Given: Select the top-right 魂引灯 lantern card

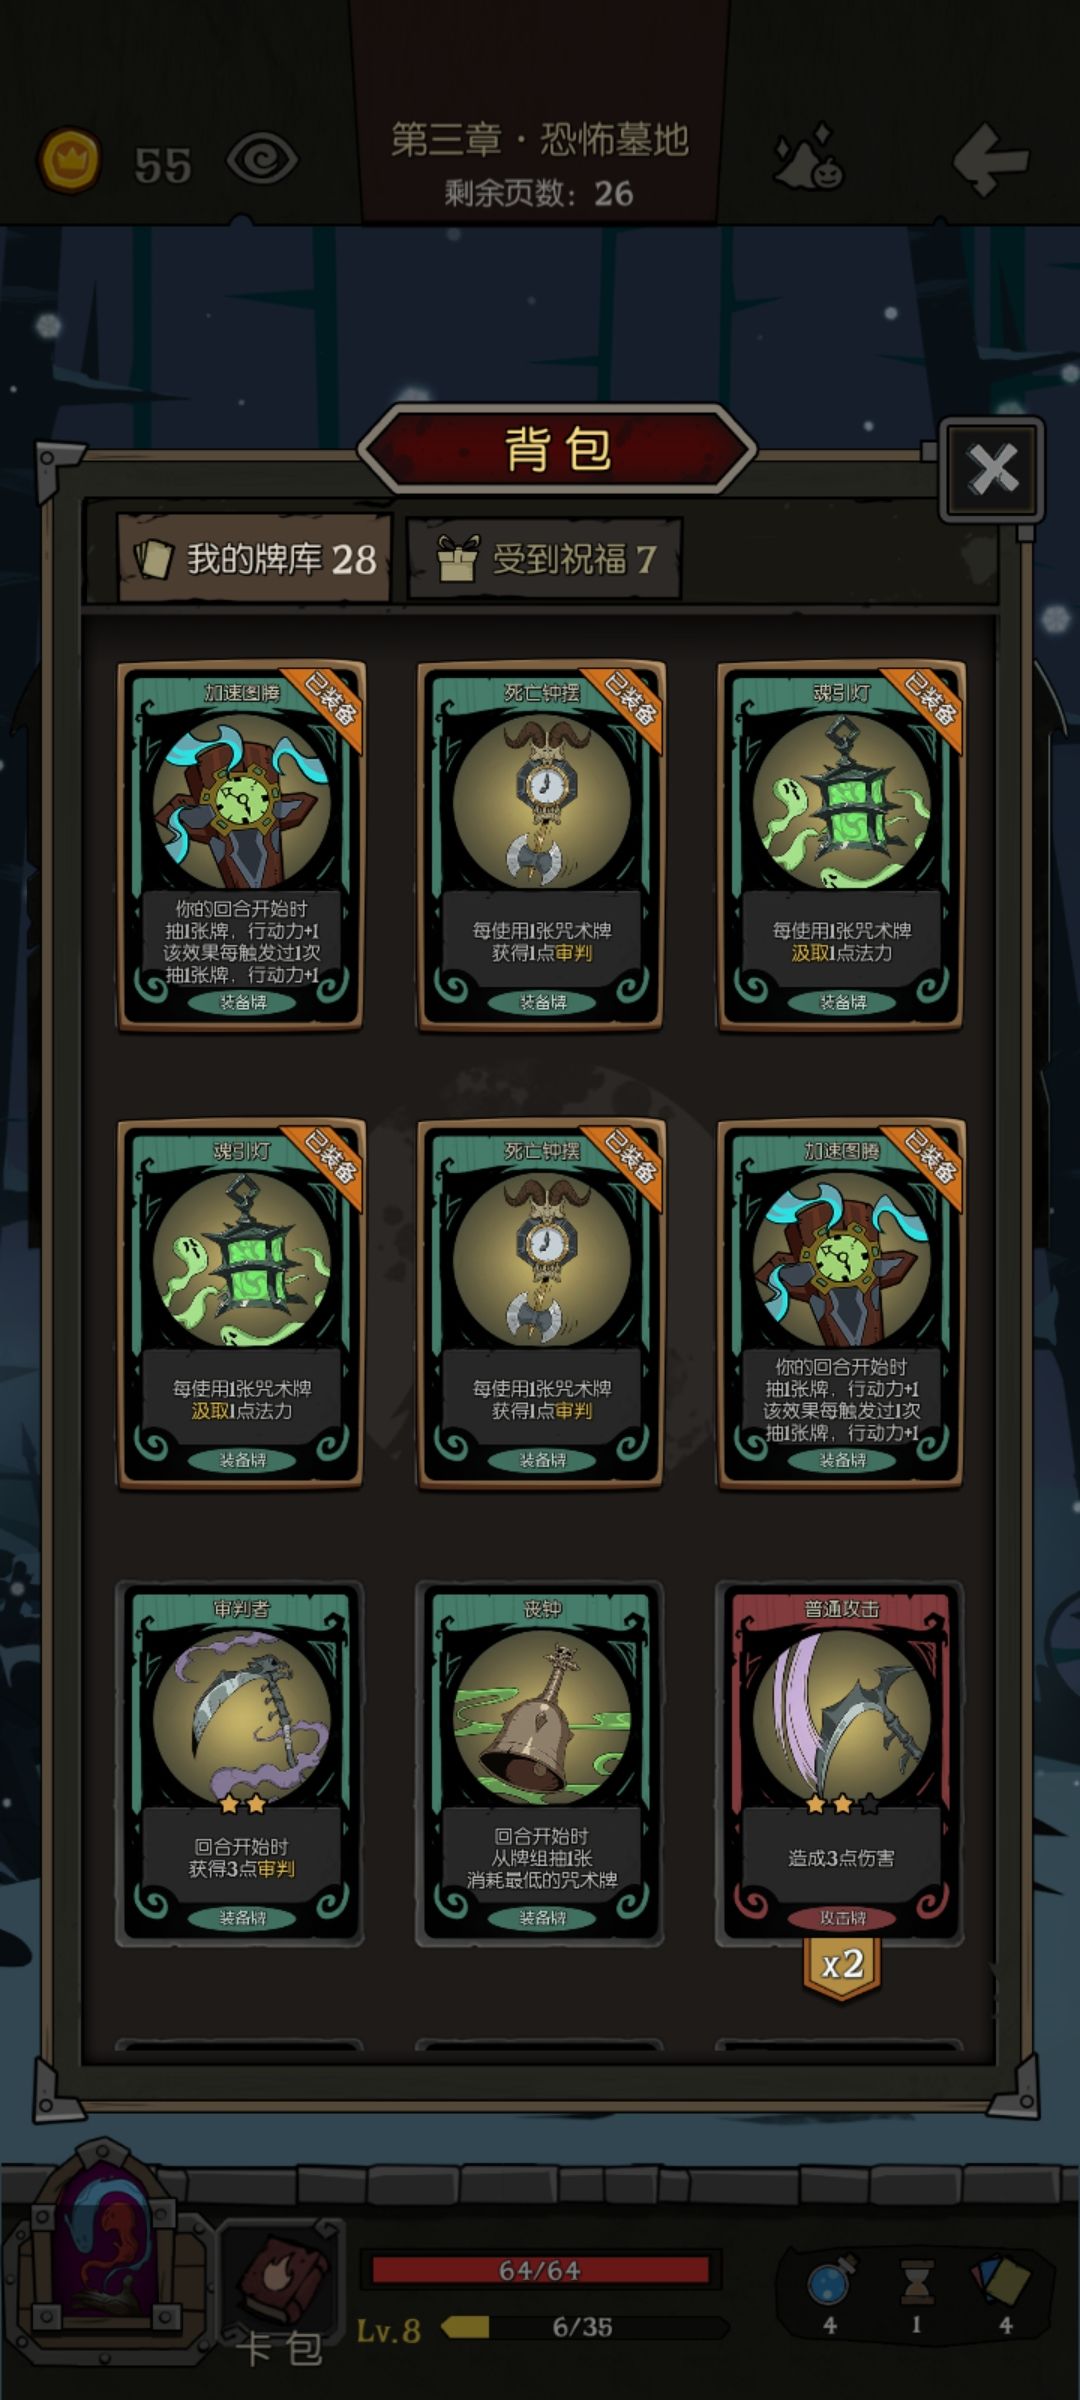Looking at the screenshot, I should [x=841, y=845].
